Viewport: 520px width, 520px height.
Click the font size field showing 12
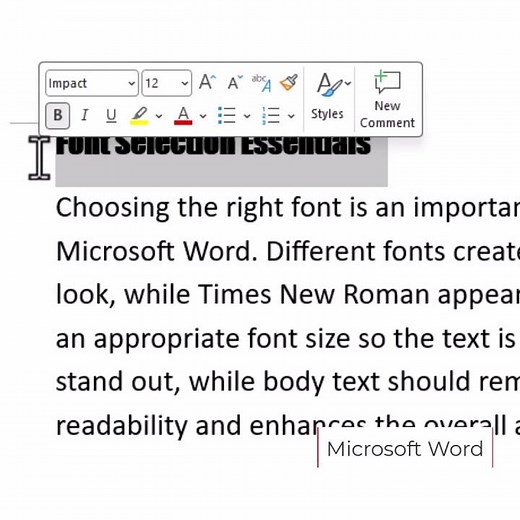pyautogui.click(x=167, y=83)
